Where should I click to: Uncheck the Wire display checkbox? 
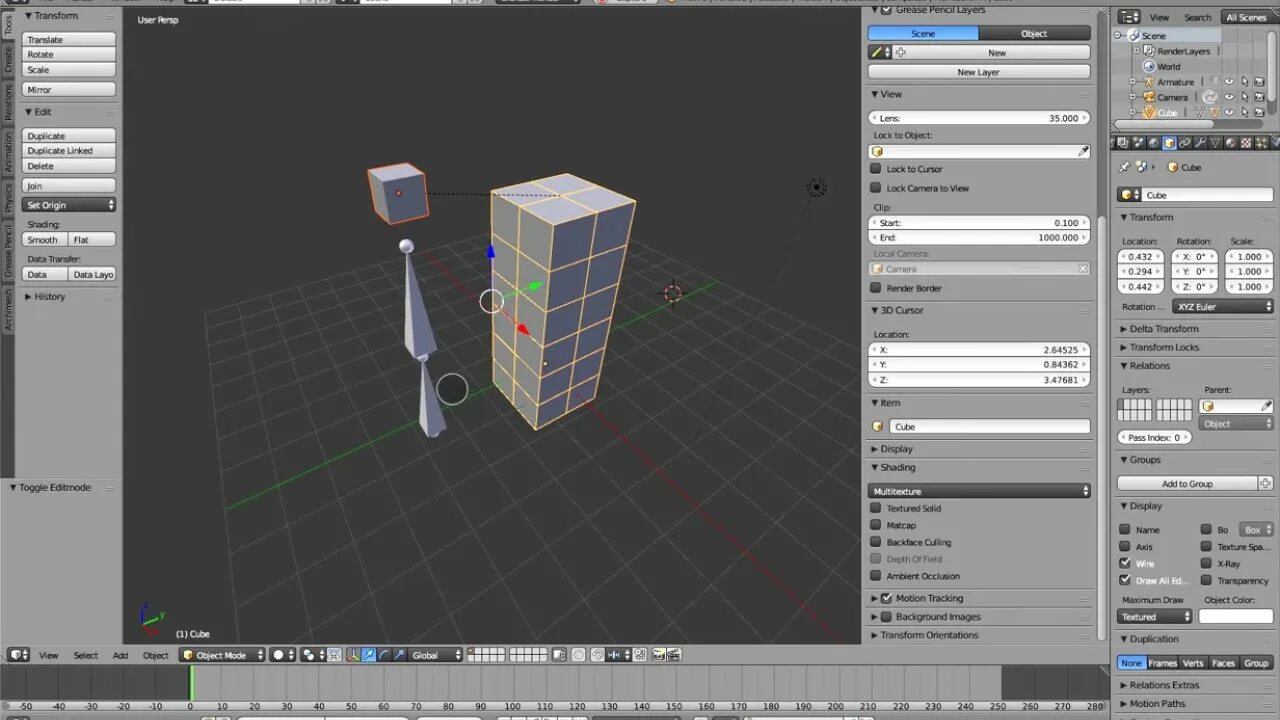tap(1125, 563)
